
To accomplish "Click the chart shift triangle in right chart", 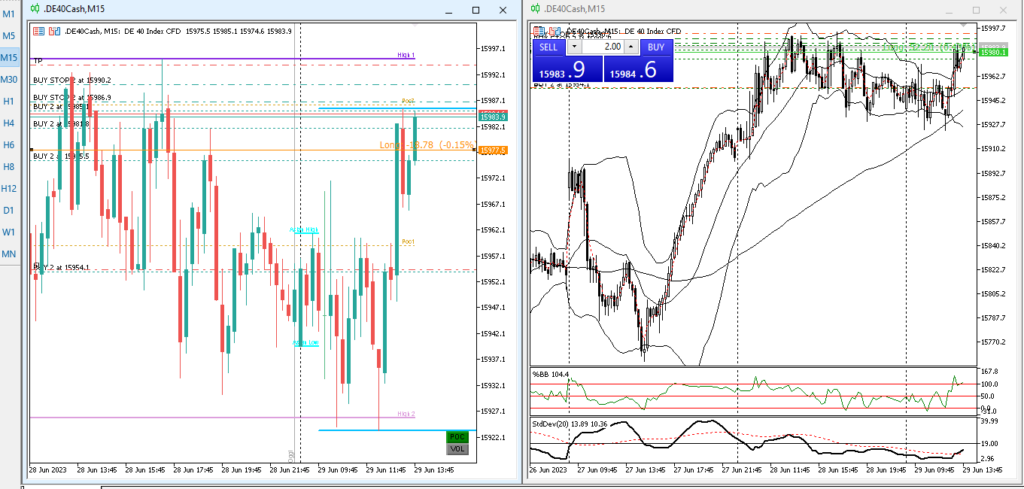I will point(965,24).
